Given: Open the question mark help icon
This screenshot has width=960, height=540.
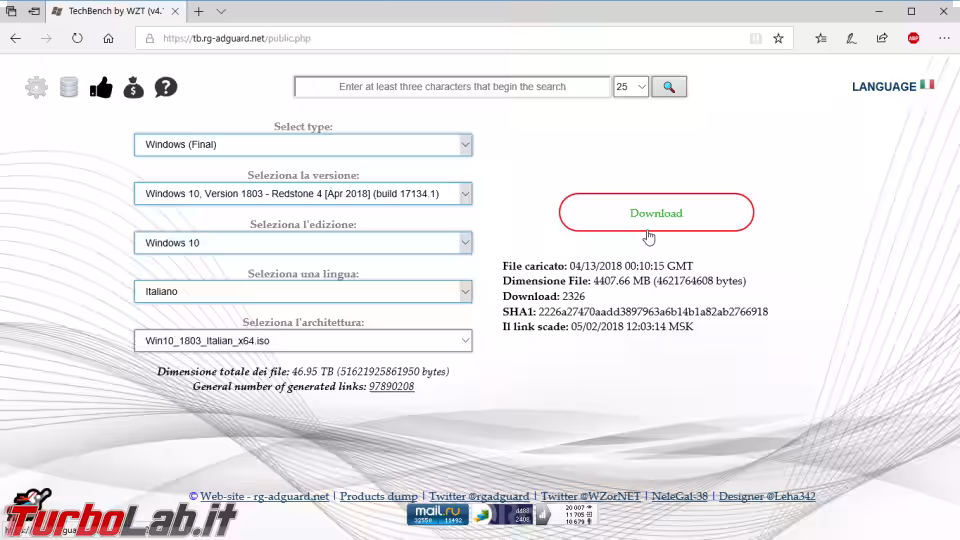Looking at the screenshot, I should click(x=166, y=88).
